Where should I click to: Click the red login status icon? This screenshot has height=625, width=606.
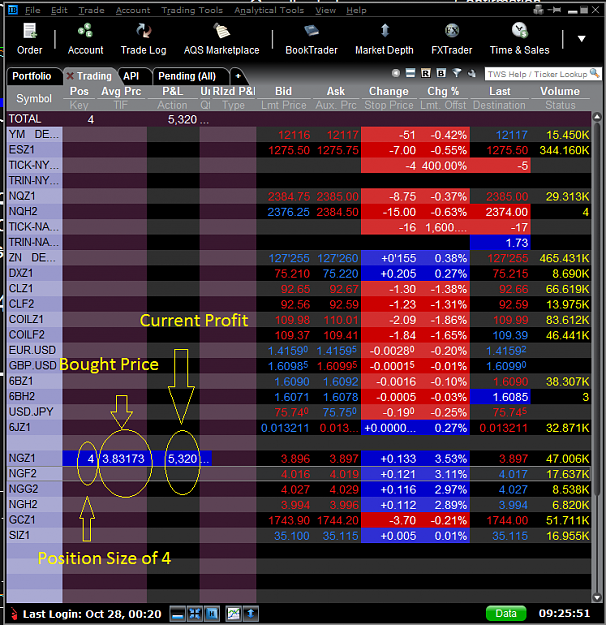point(14,614)
